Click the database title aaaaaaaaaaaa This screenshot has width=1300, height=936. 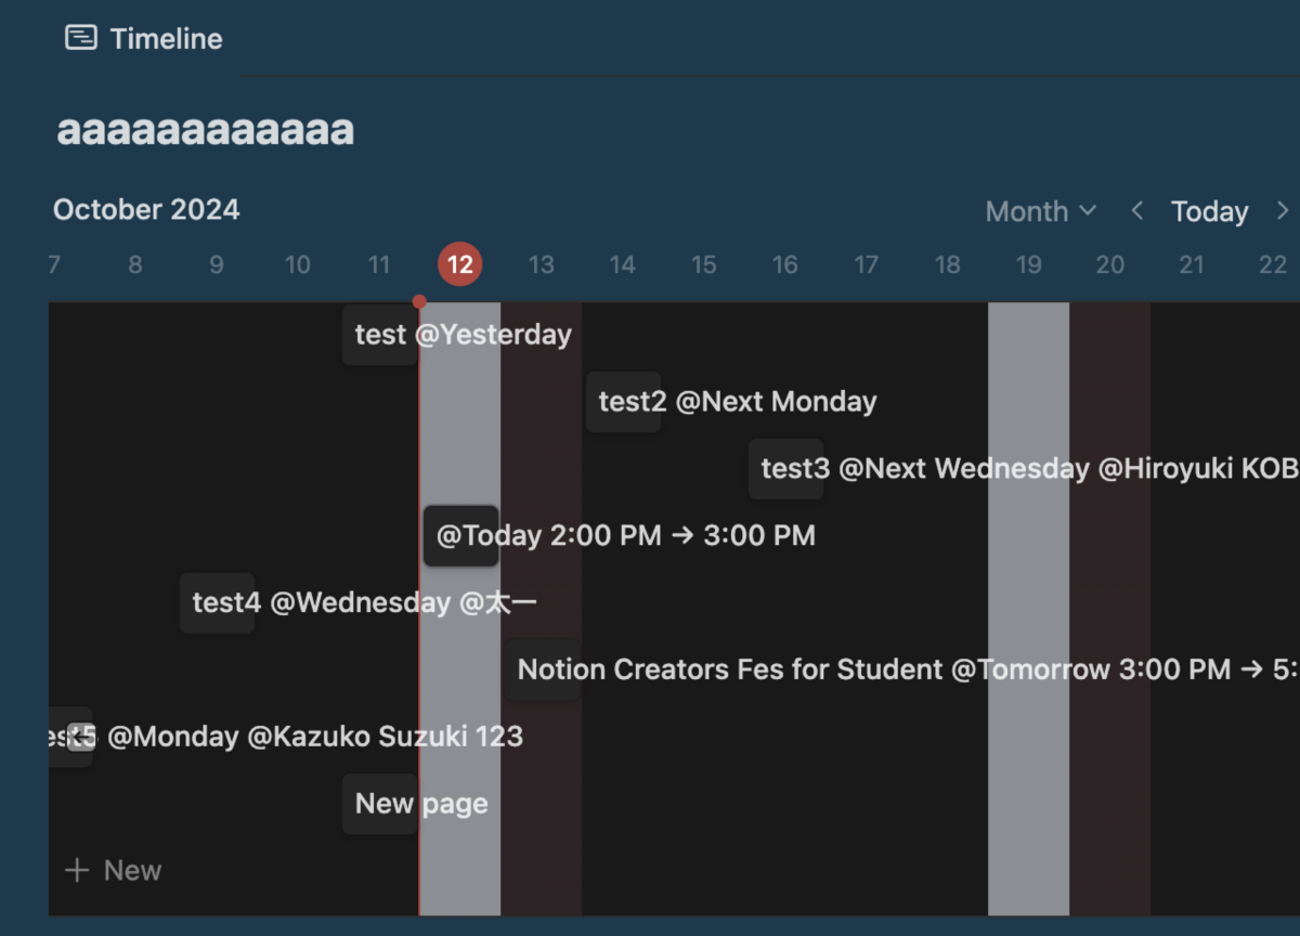pyautogui.click(x=205, y=130)
